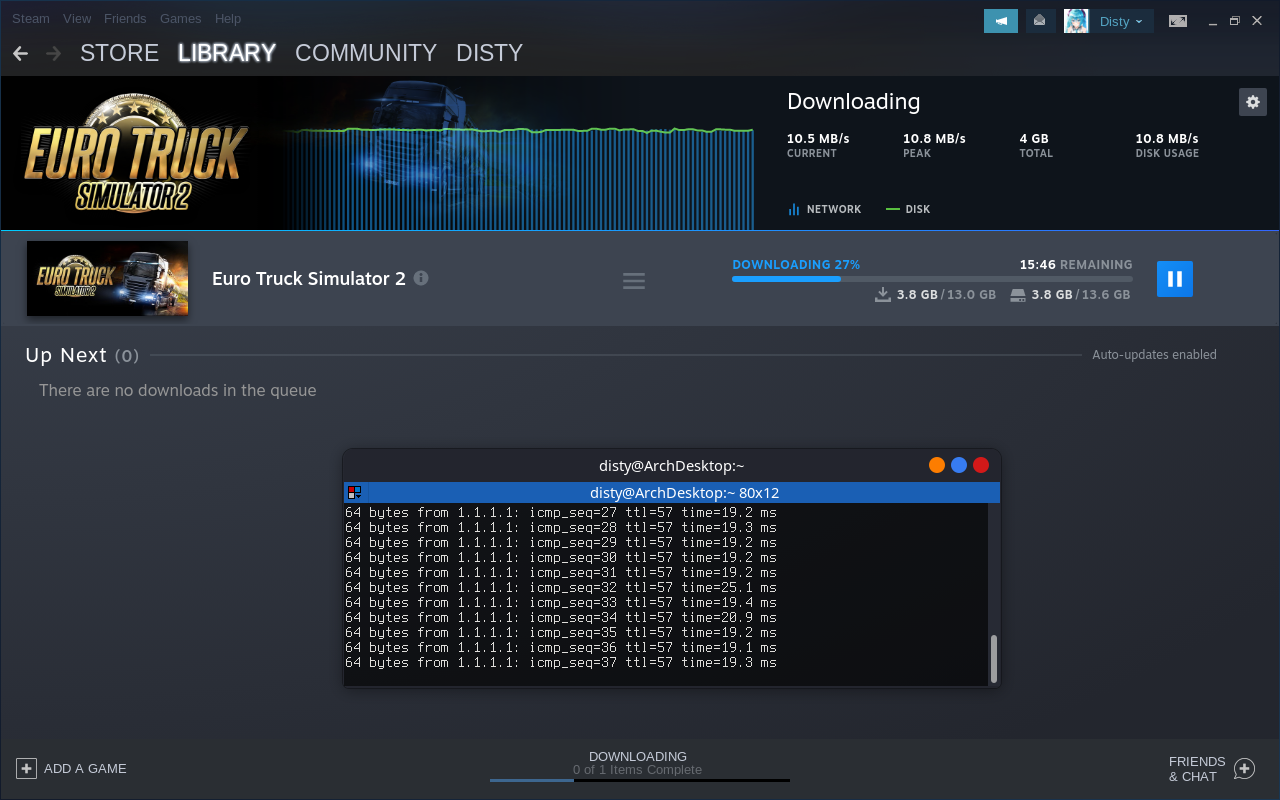Show info for Euro Truck Simulator 2
The width and height of the screenshot is (1280, 800).
click(x=421, y=278)
